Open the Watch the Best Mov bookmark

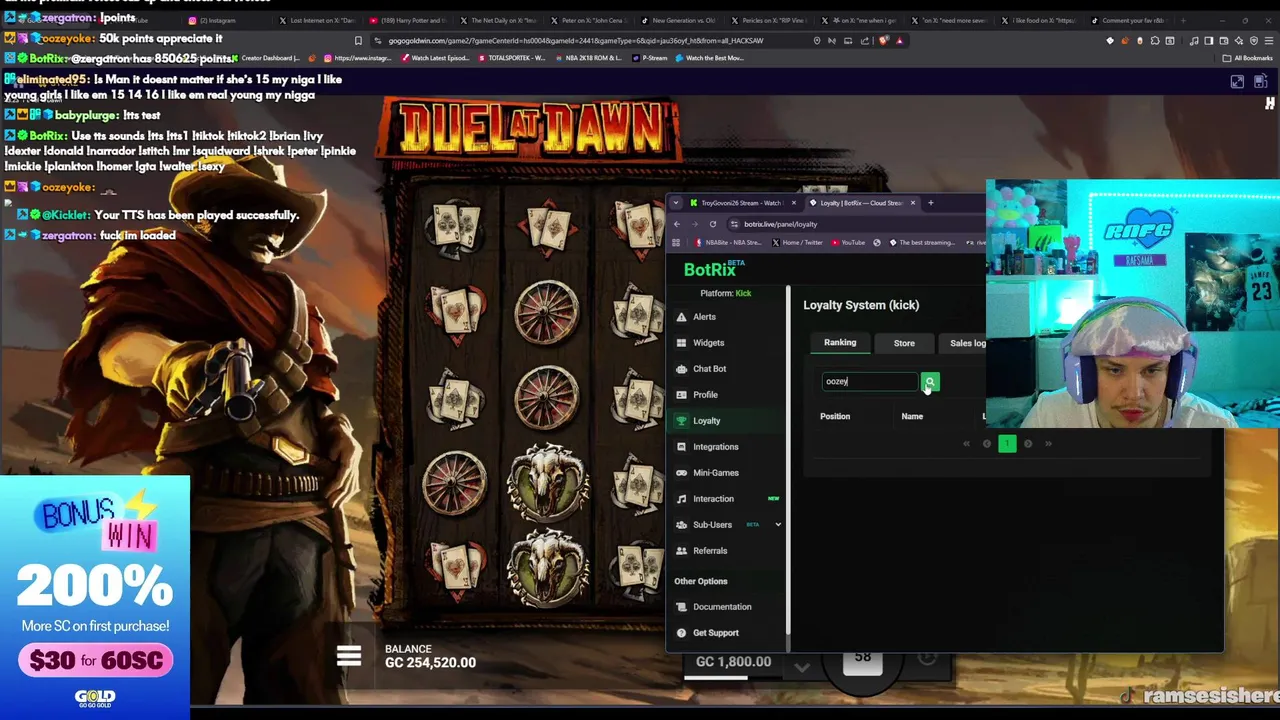pyautogui.click(x=710, y=58)
